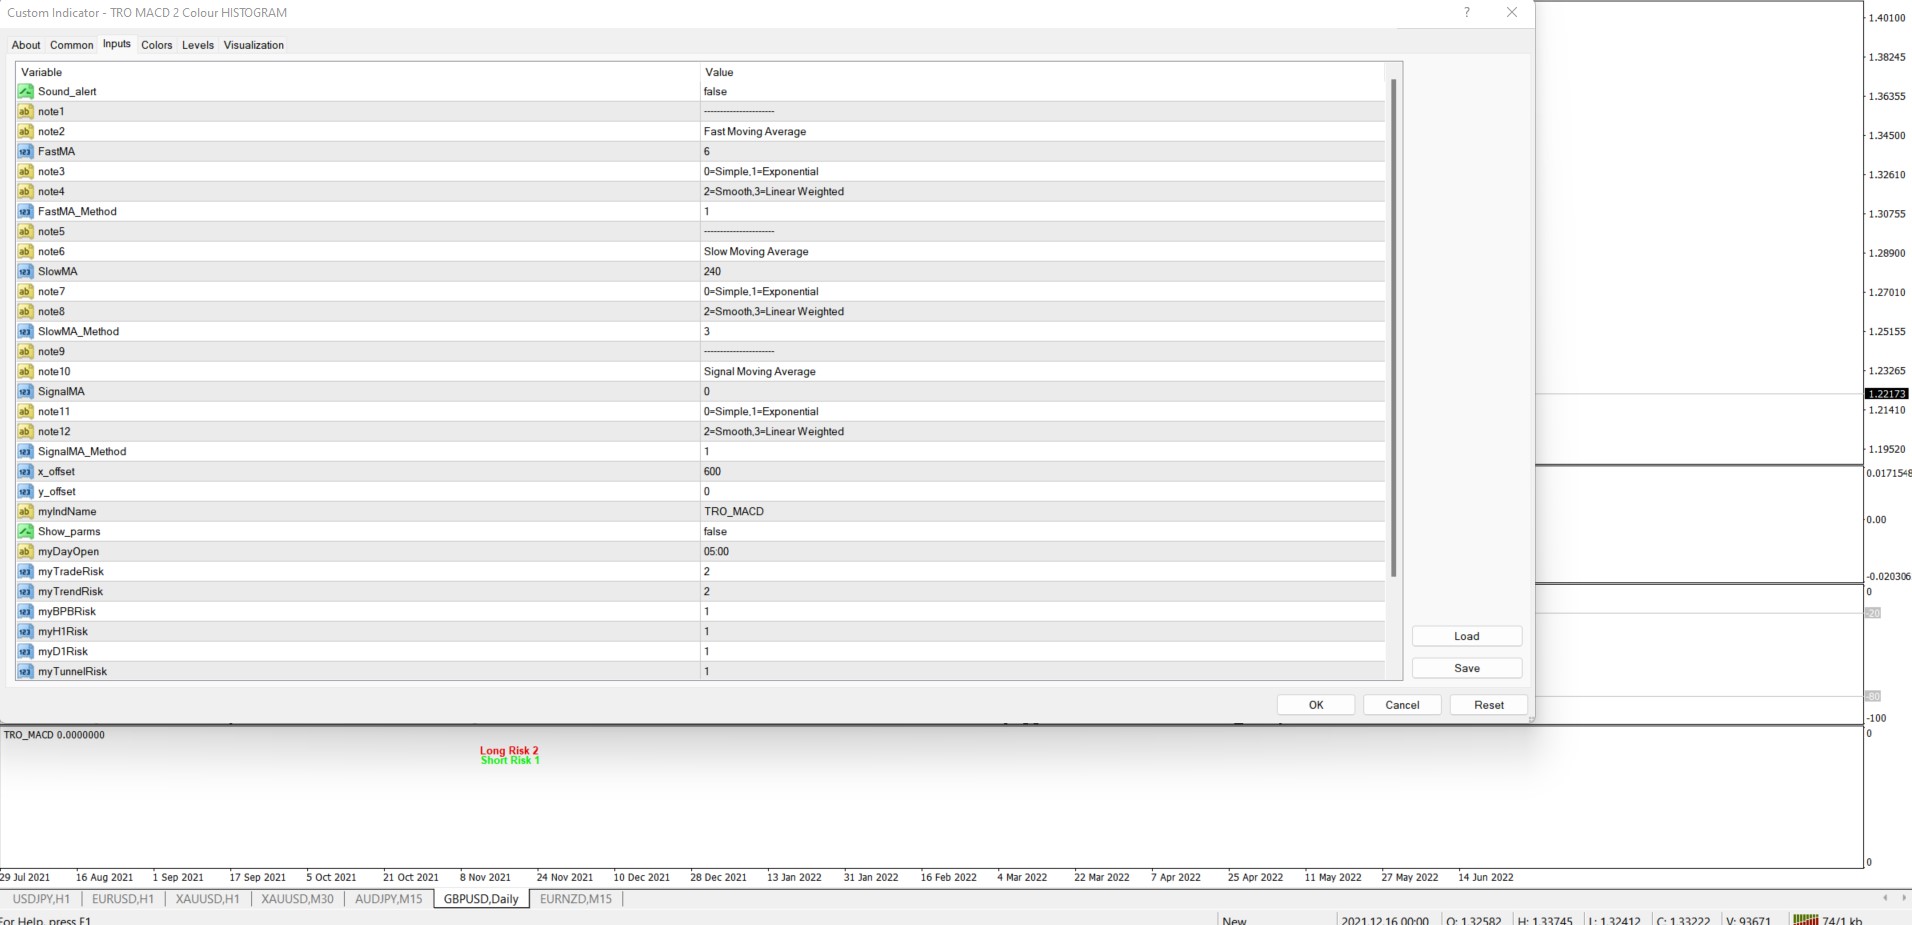The height and width of the screenshot is (925, 1912).
Task: Click the boolean icon beside Sound_alert
Action: 25,91
